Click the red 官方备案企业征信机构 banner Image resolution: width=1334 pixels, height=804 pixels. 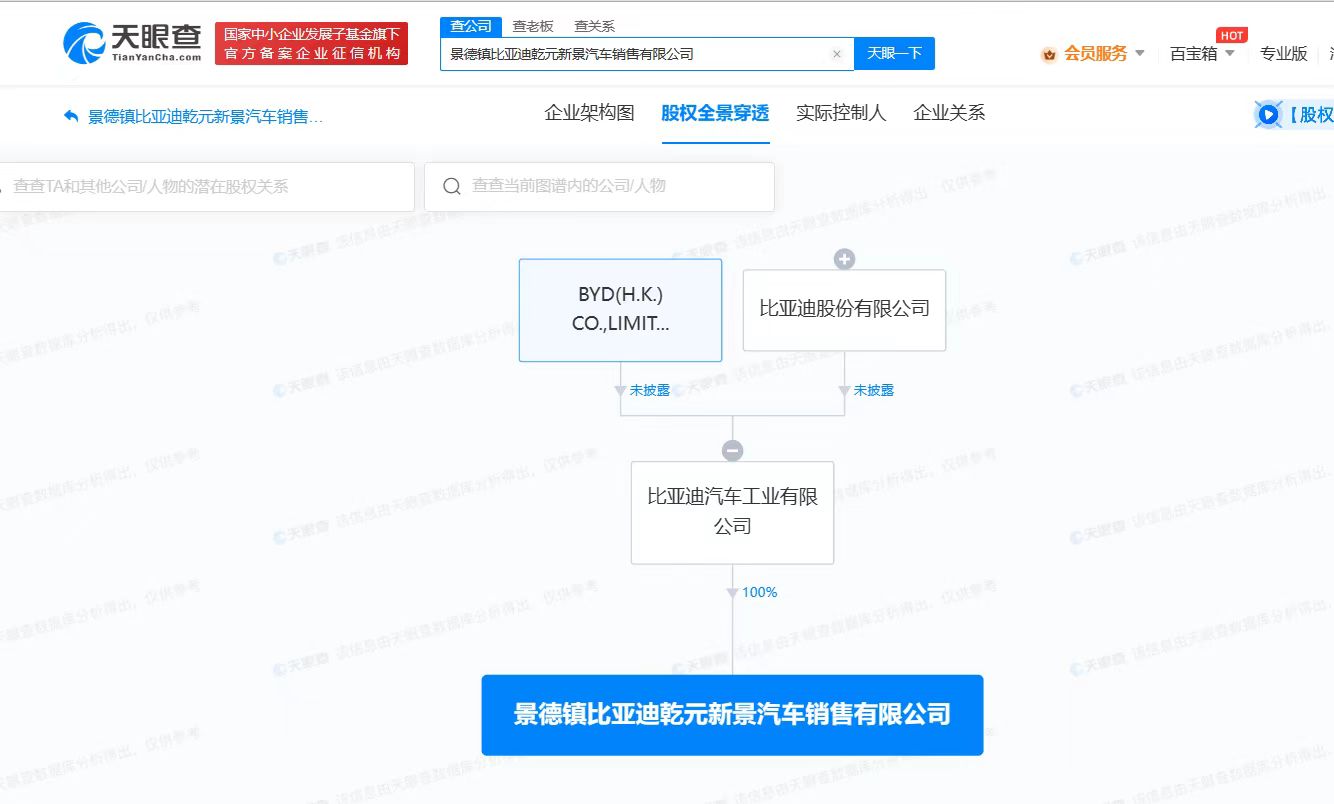(312, 44)
